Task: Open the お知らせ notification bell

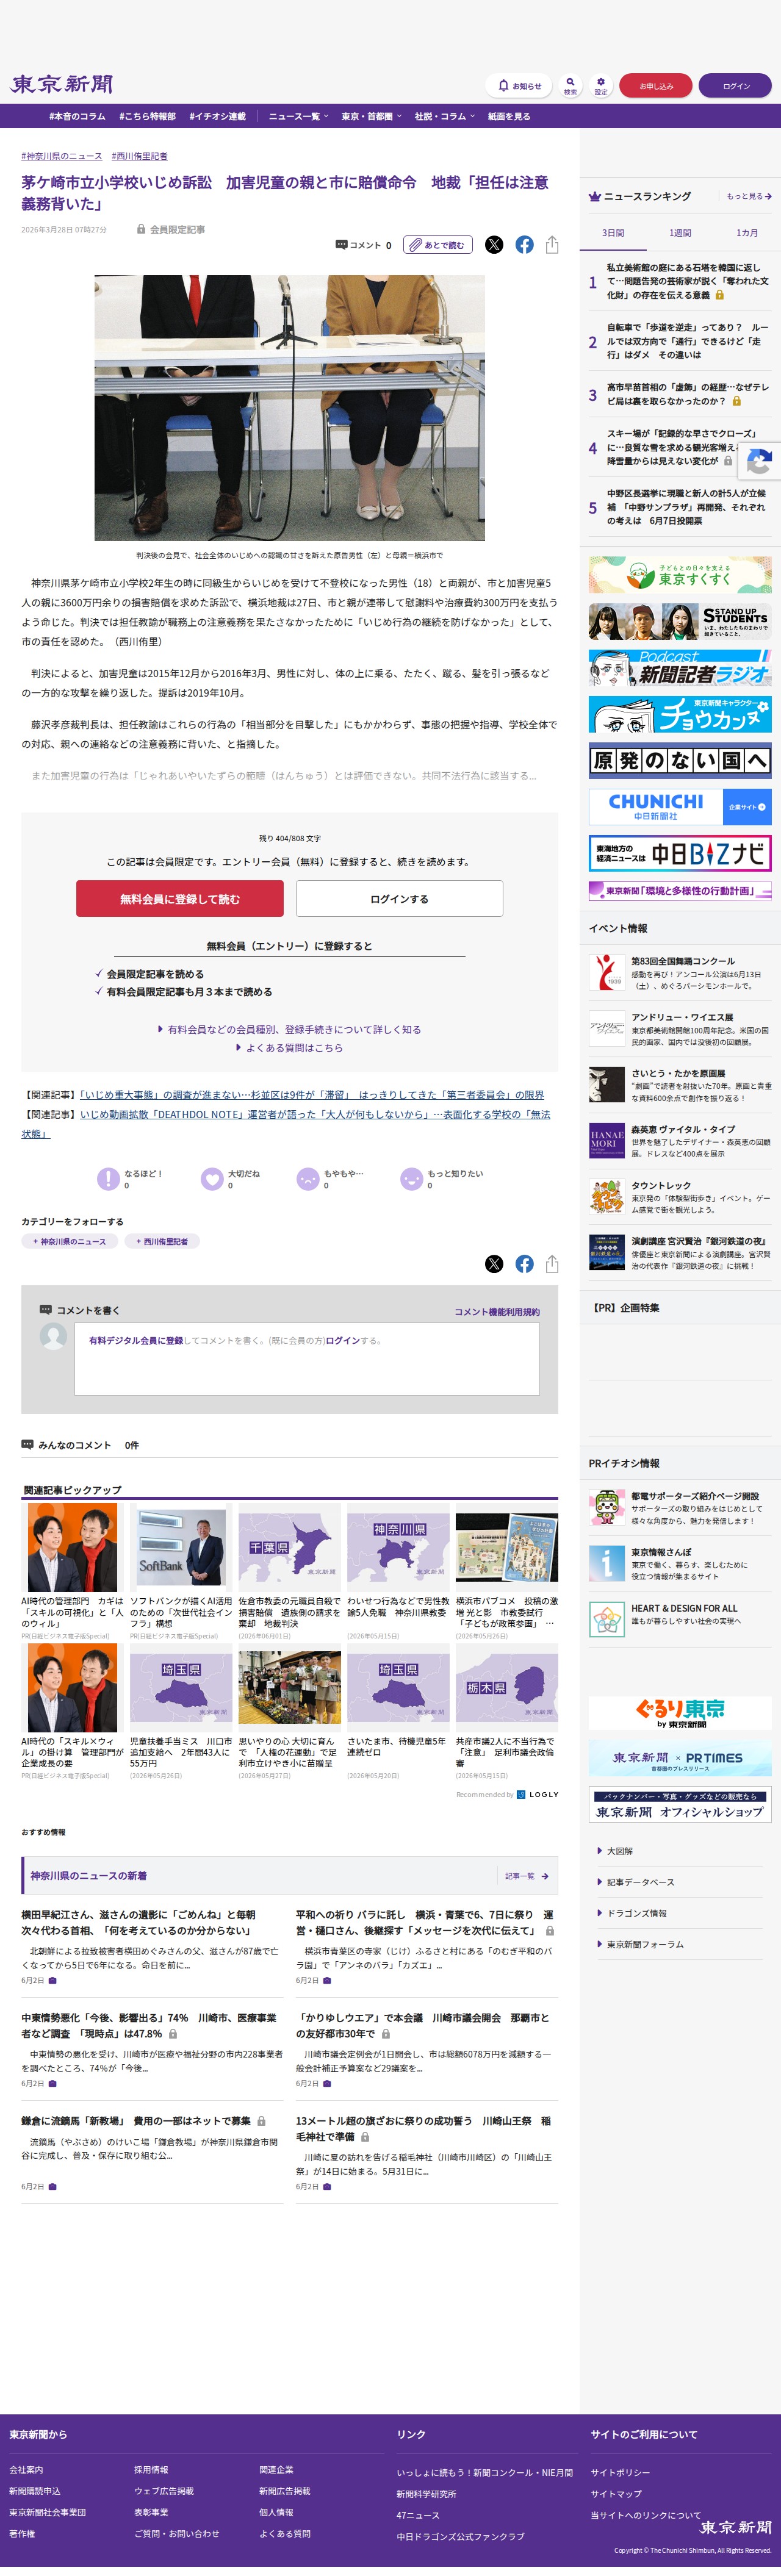Action: tap(518, 86)
